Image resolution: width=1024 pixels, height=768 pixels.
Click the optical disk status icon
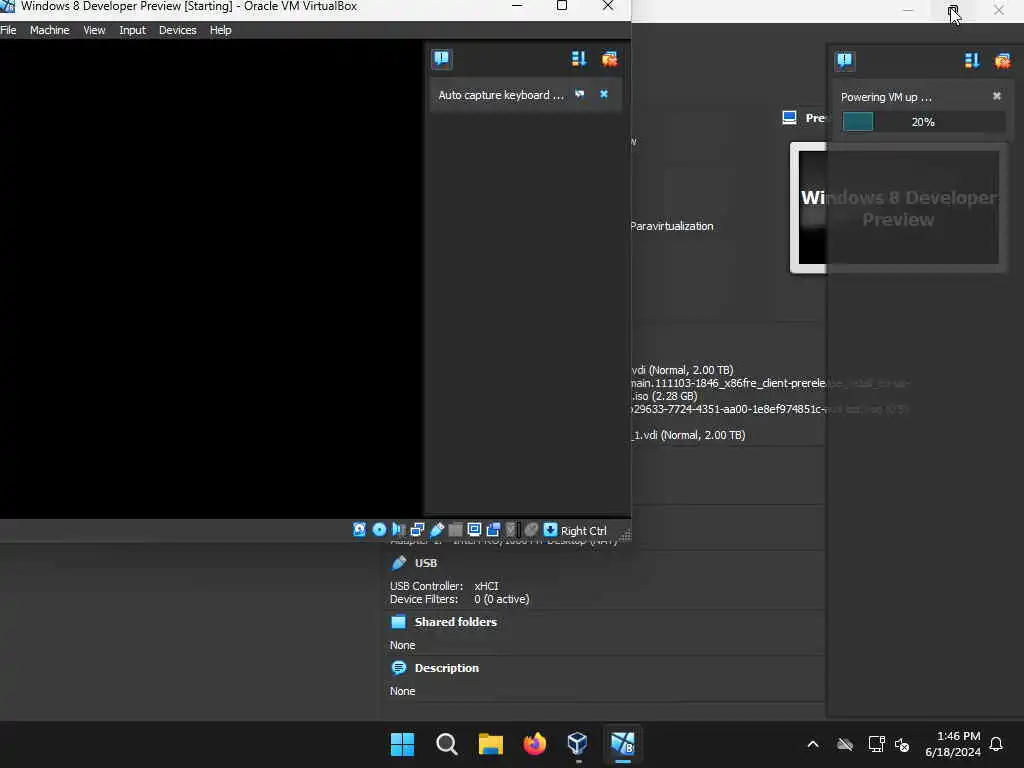point(379,530)
